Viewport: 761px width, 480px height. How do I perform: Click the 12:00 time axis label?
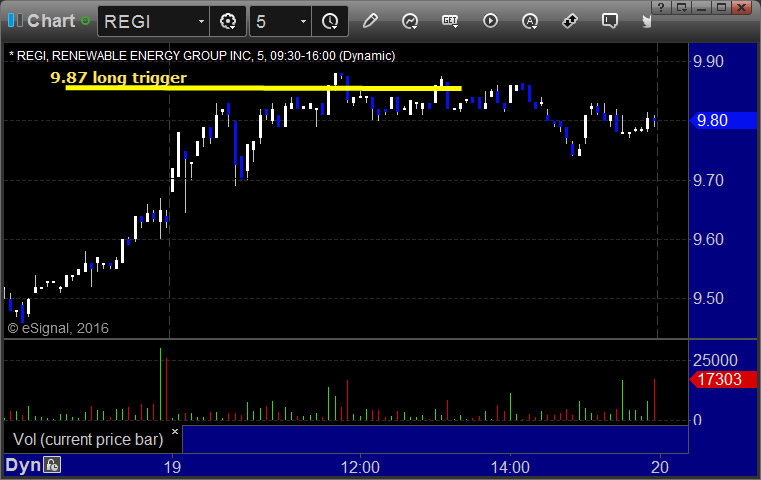[x=360, y=467]
